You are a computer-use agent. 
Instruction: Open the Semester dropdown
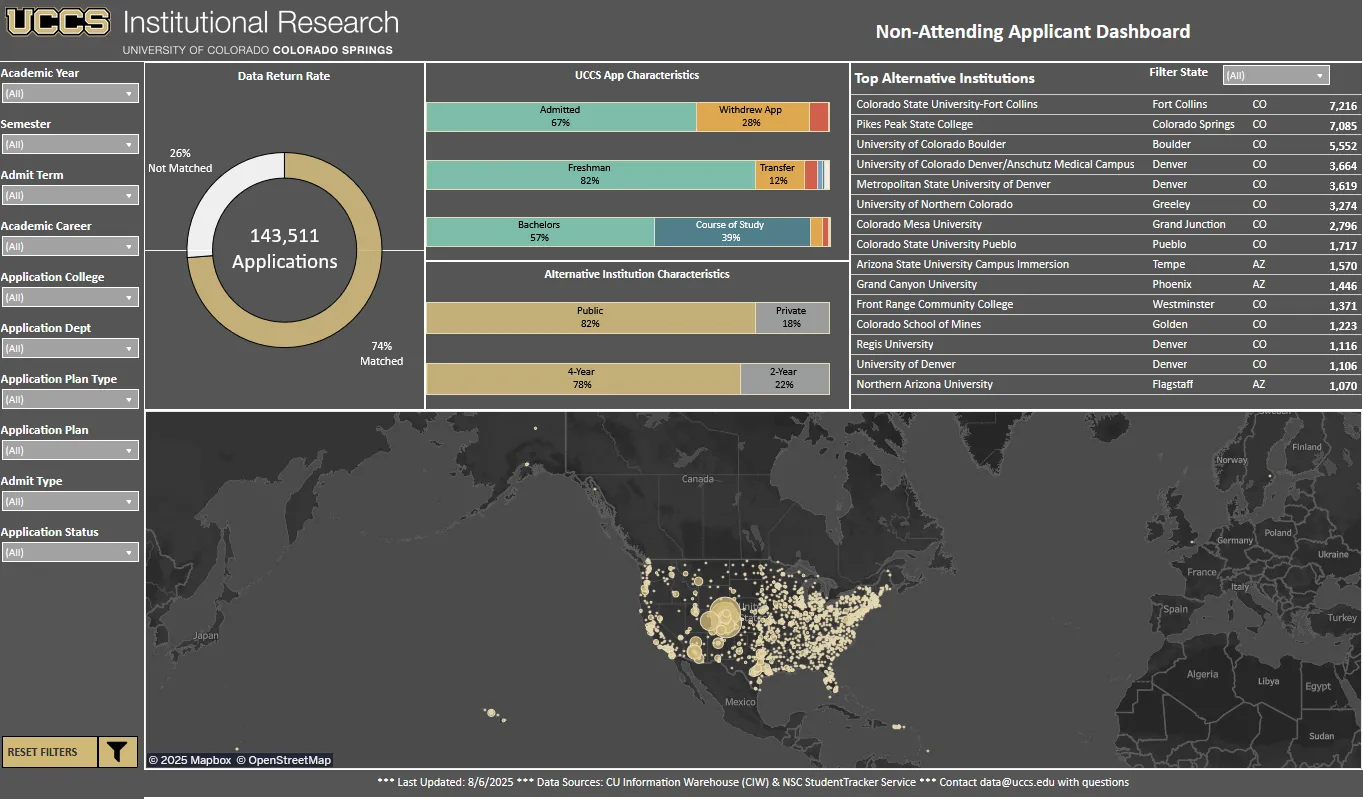(70, 144)
